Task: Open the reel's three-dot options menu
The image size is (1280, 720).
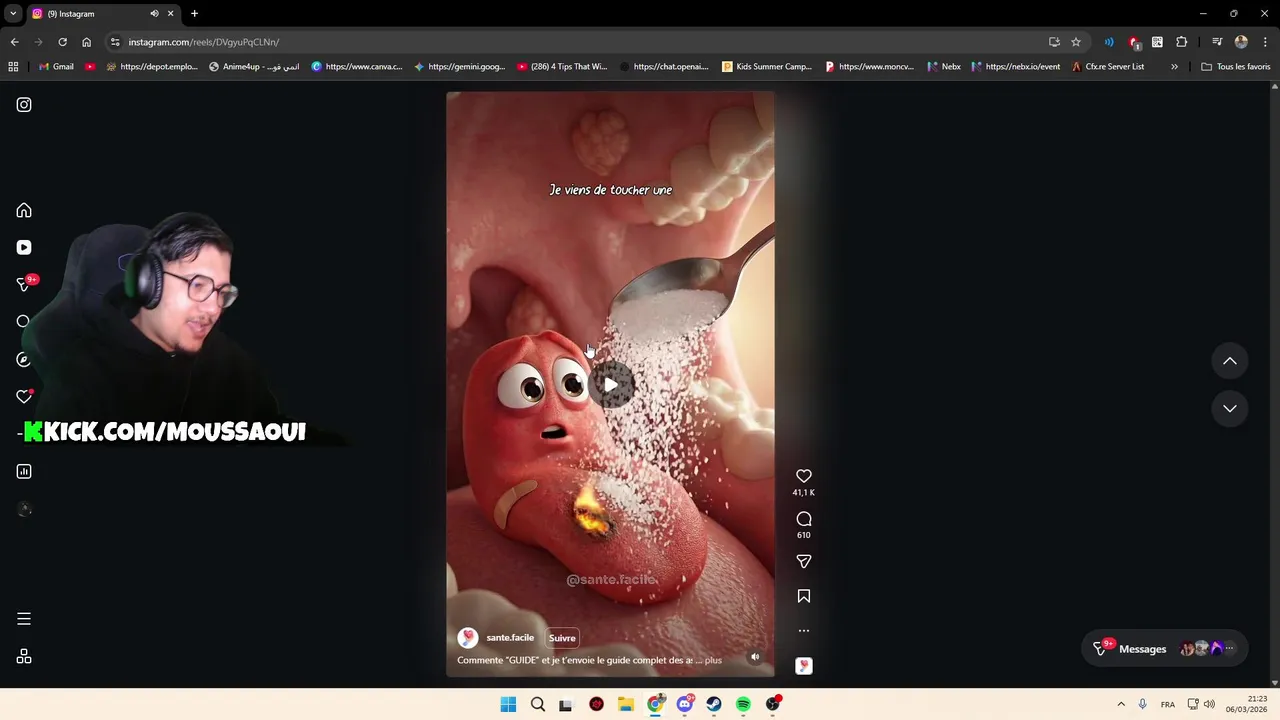Action: (x=803, y=631)
